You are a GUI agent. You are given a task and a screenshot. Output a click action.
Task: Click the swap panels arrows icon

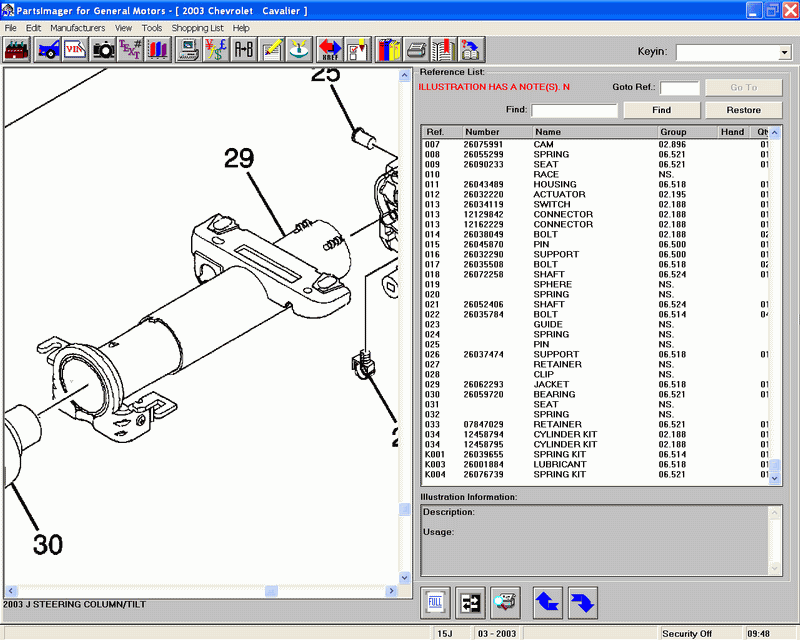tap(470, 603)
